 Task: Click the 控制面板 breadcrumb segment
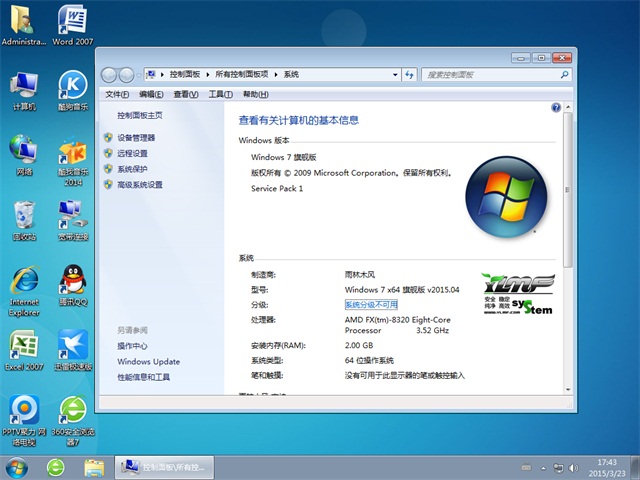(x=185, y=74)
